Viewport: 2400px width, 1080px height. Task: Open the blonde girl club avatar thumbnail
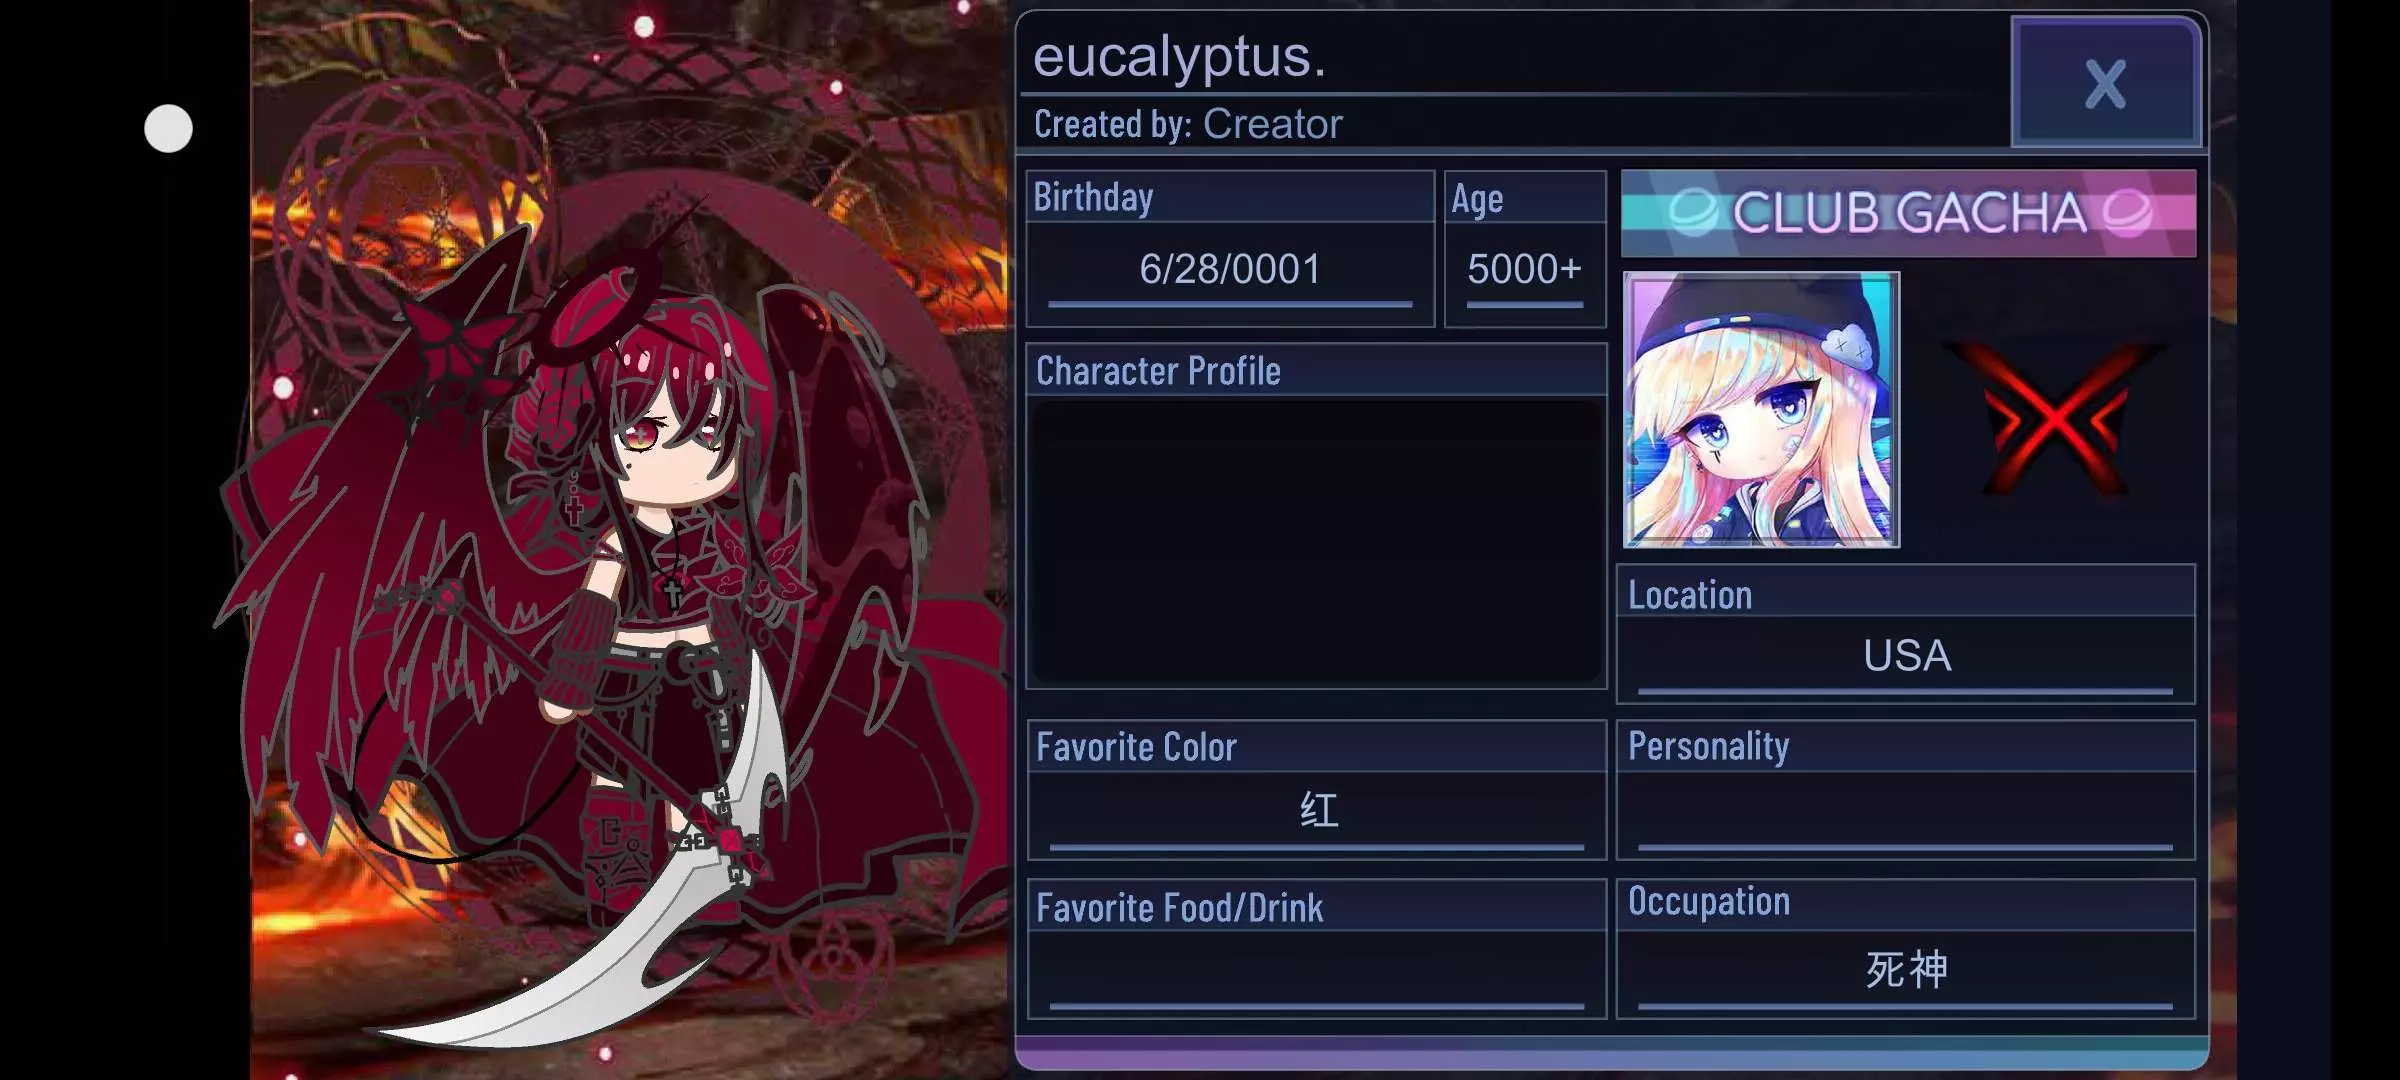click(x=1761, y=410)
